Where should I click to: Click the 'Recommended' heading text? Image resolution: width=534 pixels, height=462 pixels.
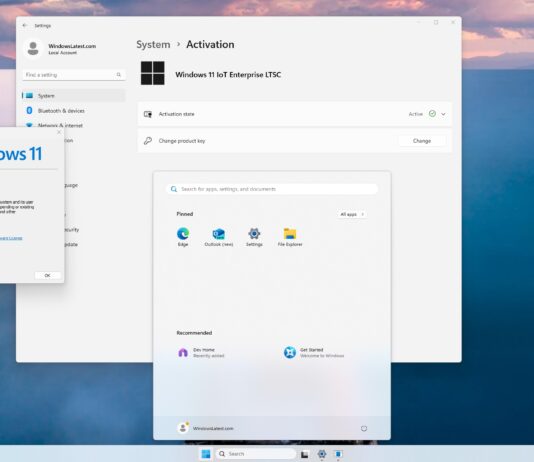(x=194, y=333)
